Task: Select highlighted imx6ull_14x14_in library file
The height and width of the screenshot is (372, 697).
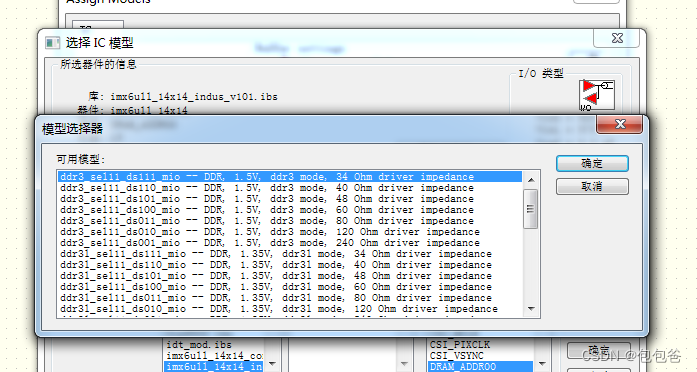Action: [214, 367]
